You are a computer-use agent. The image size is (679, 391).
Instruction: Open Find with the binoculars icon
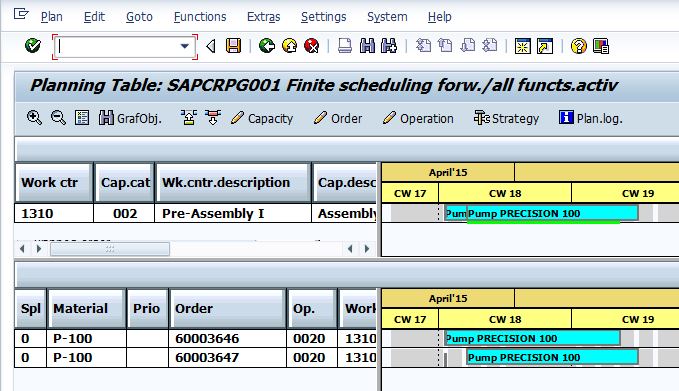[367, 45]
